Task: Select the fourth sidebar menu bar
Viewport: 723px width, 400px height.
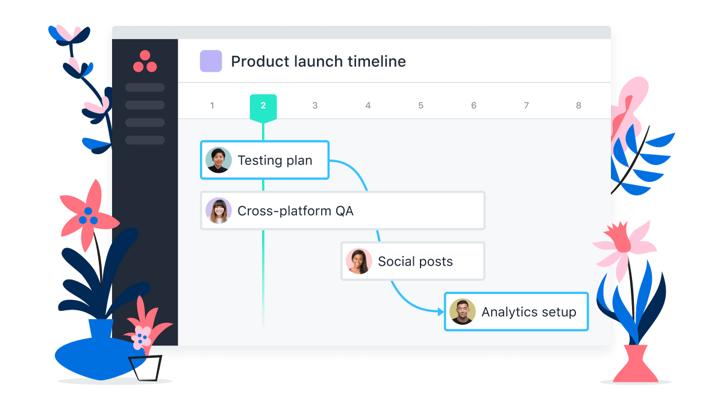Action: pos(145,140)
